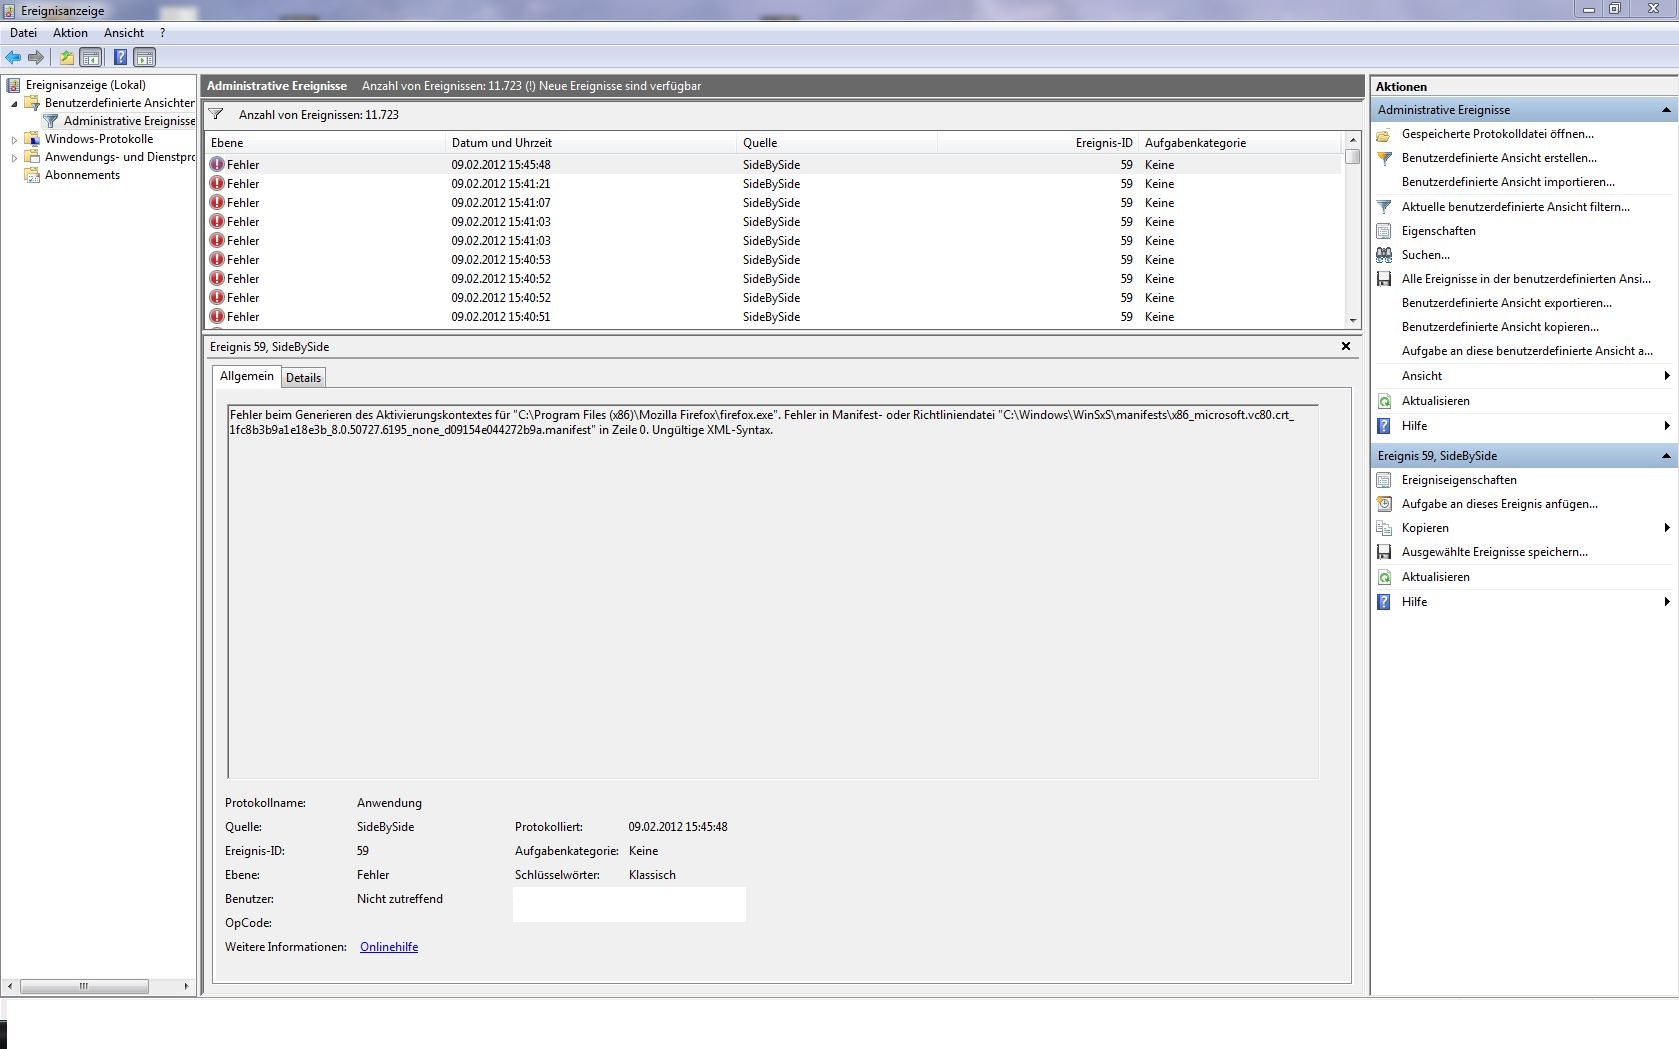The width and height of the screenshot is (1679, 1049).
Task: Click Aktualisieren under Ereignis 59 section
Action: (x=1435, y=577)
